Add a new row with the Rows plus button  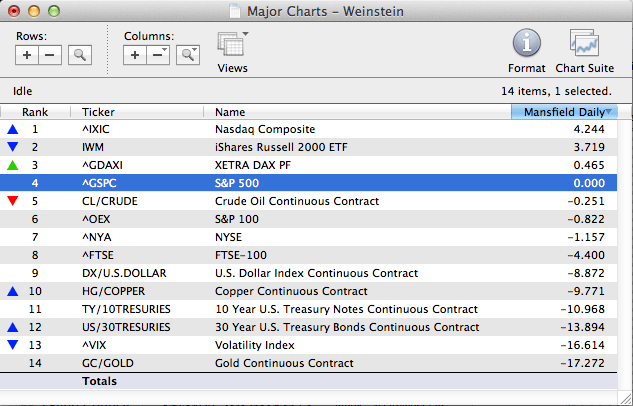tap(27, 55)
